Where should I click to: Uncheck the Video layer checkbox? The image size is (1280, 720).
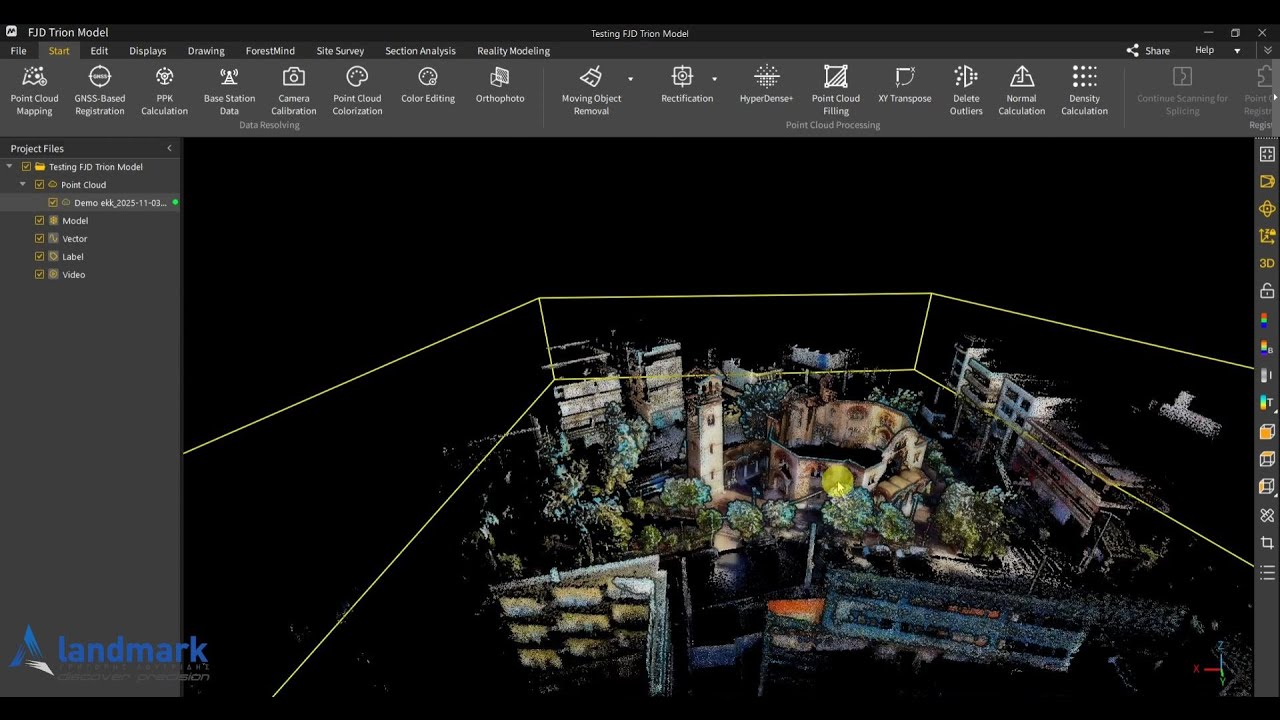40,275
